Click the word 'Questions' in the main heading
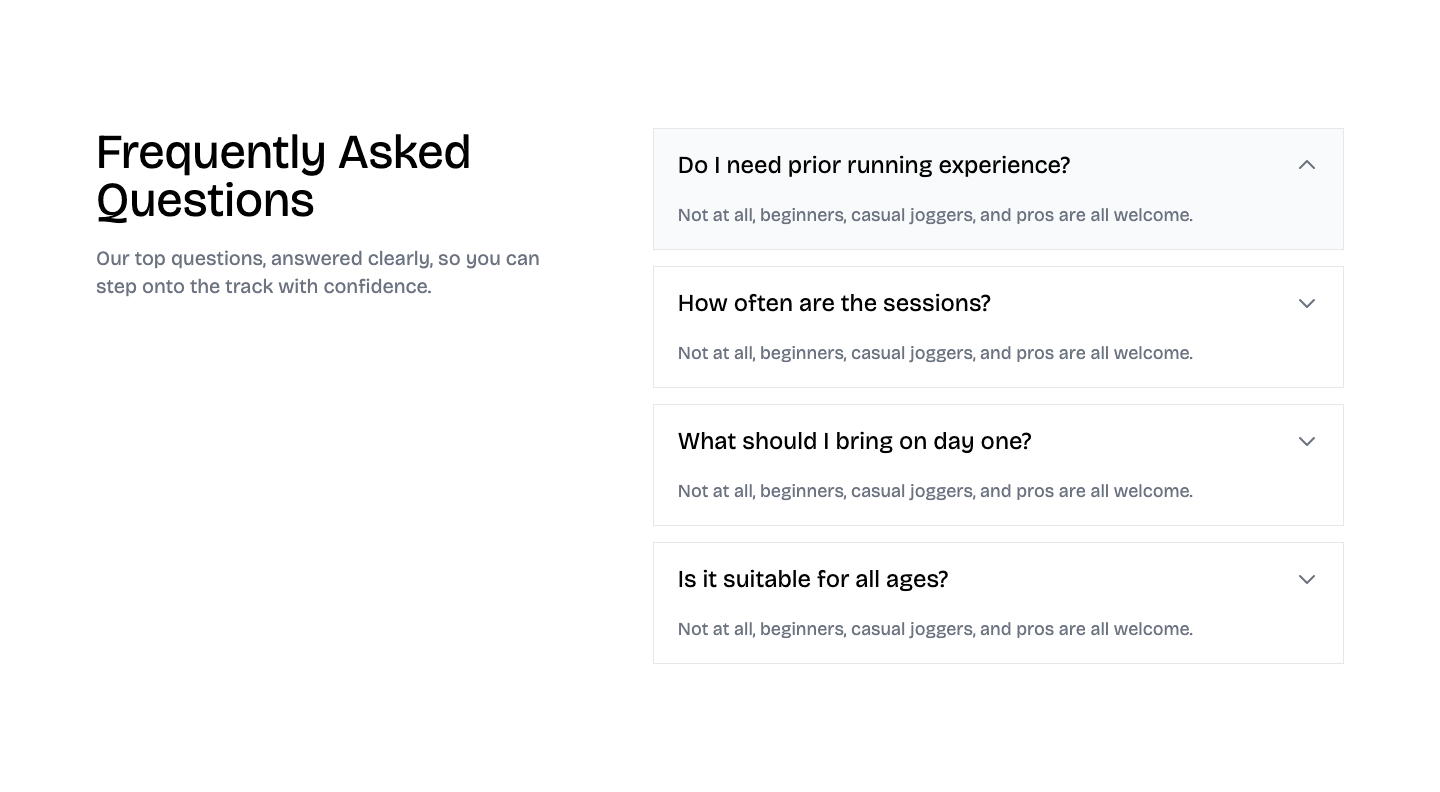The height and width of the screenshot is (792, 1440). (205, 201)
